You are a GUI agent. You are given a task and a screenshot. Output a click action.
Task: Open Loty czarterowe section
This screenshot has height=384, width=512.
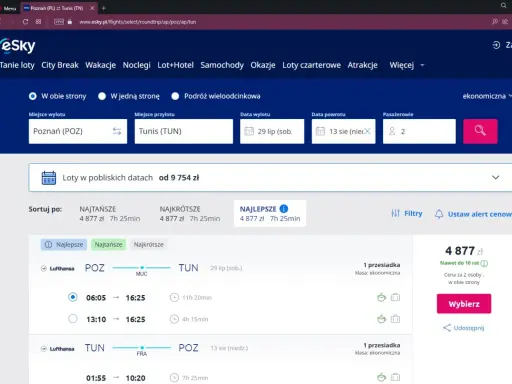[x=311, y=65]
